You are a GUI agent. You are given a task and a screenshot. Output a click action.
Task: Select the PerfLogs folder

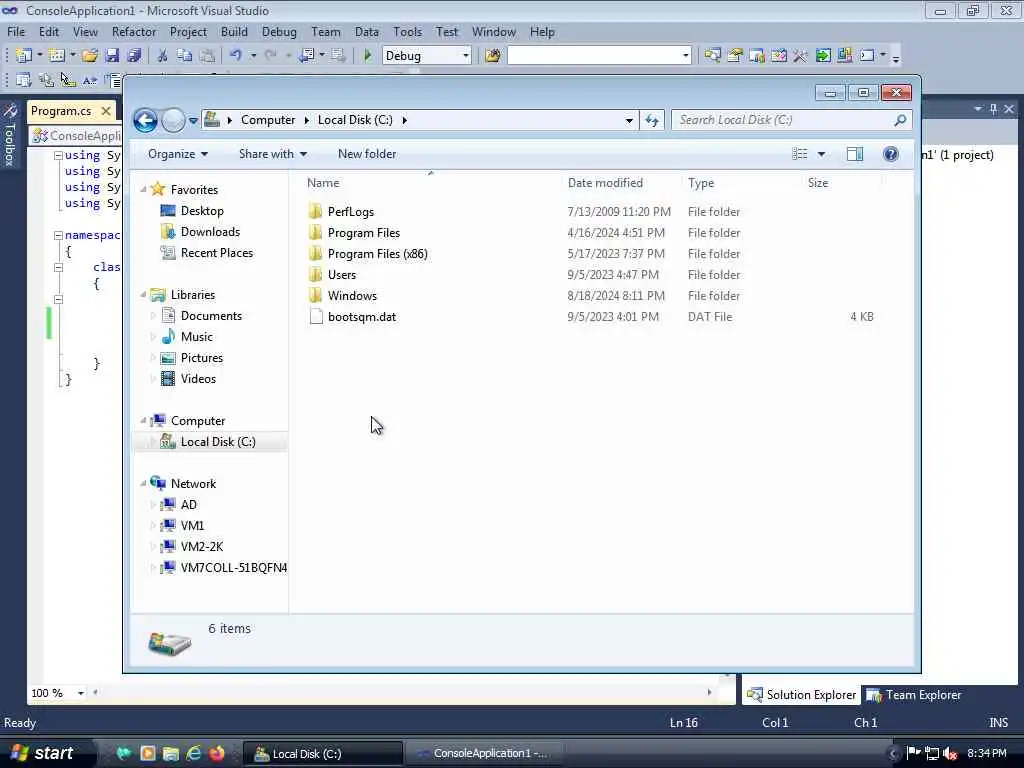pyautogui.click(x=351, y=212)
